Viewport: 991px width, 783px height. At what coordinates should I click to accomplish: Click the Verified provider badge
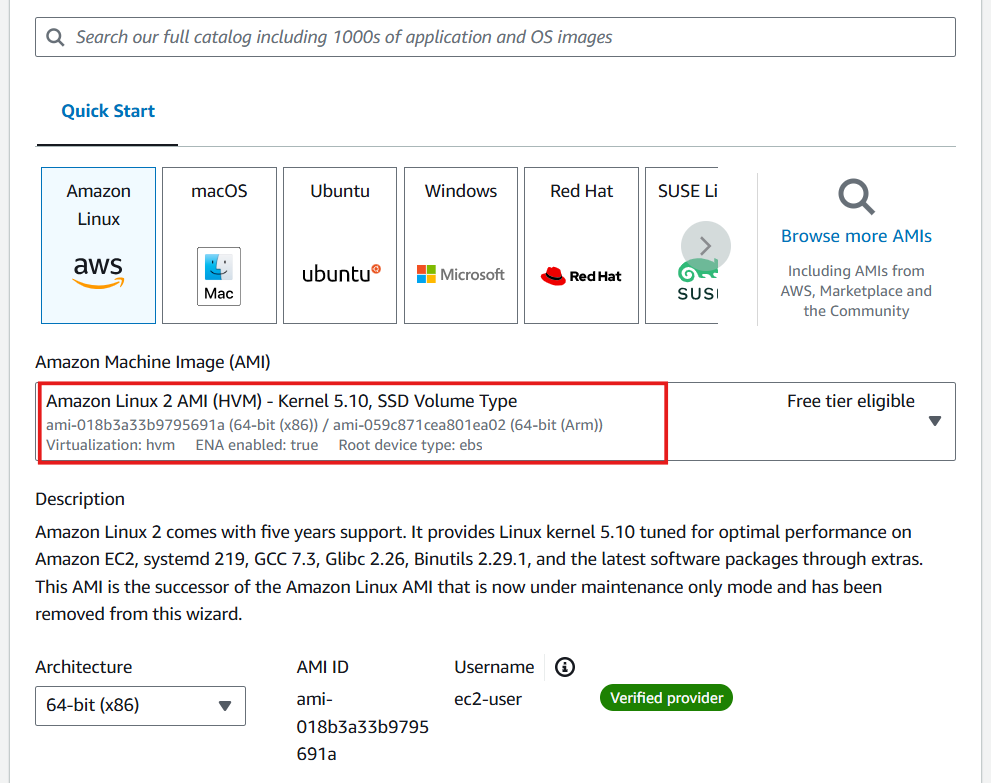[666, 698]
